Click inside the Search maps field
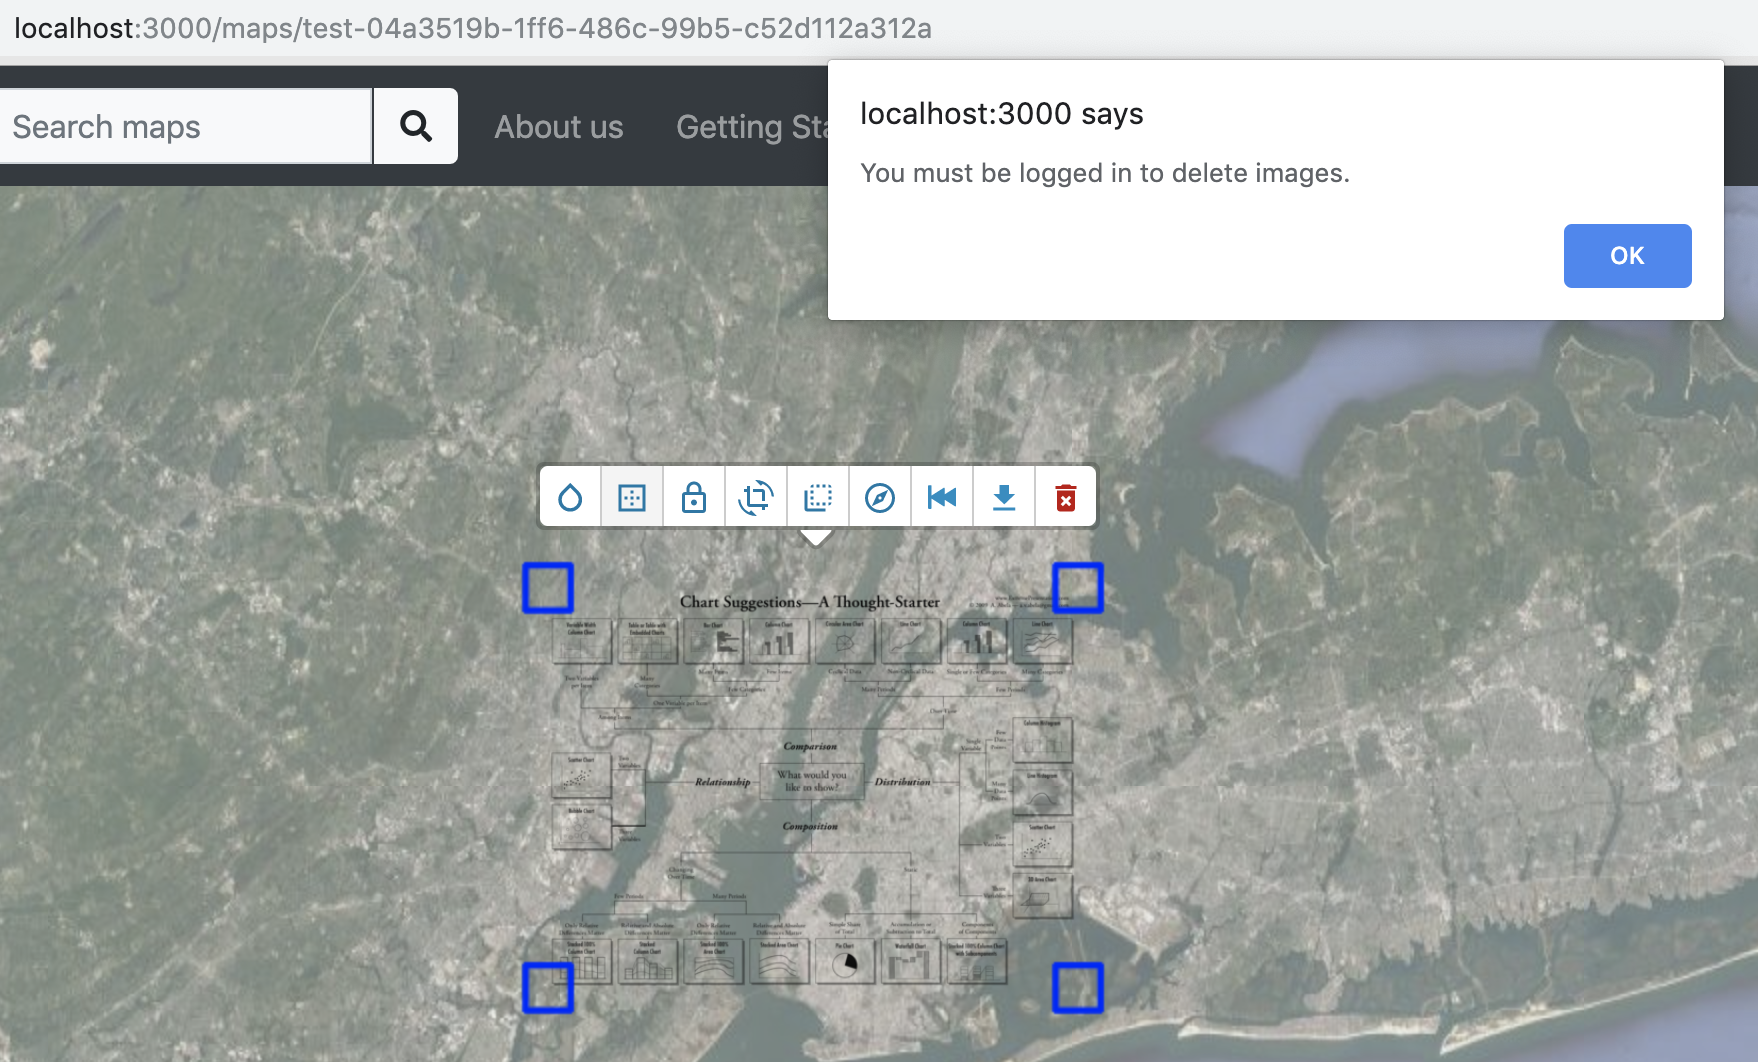1758x1062 pixels. click(185, 126)
